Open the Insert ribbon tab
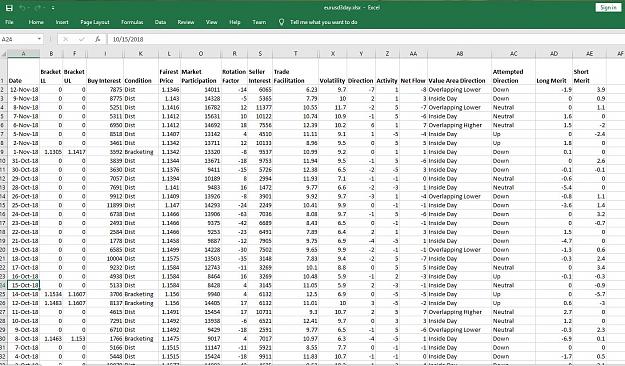Image resolution: width=625 pixels, height=366 pixels. (x=62, y=22)
